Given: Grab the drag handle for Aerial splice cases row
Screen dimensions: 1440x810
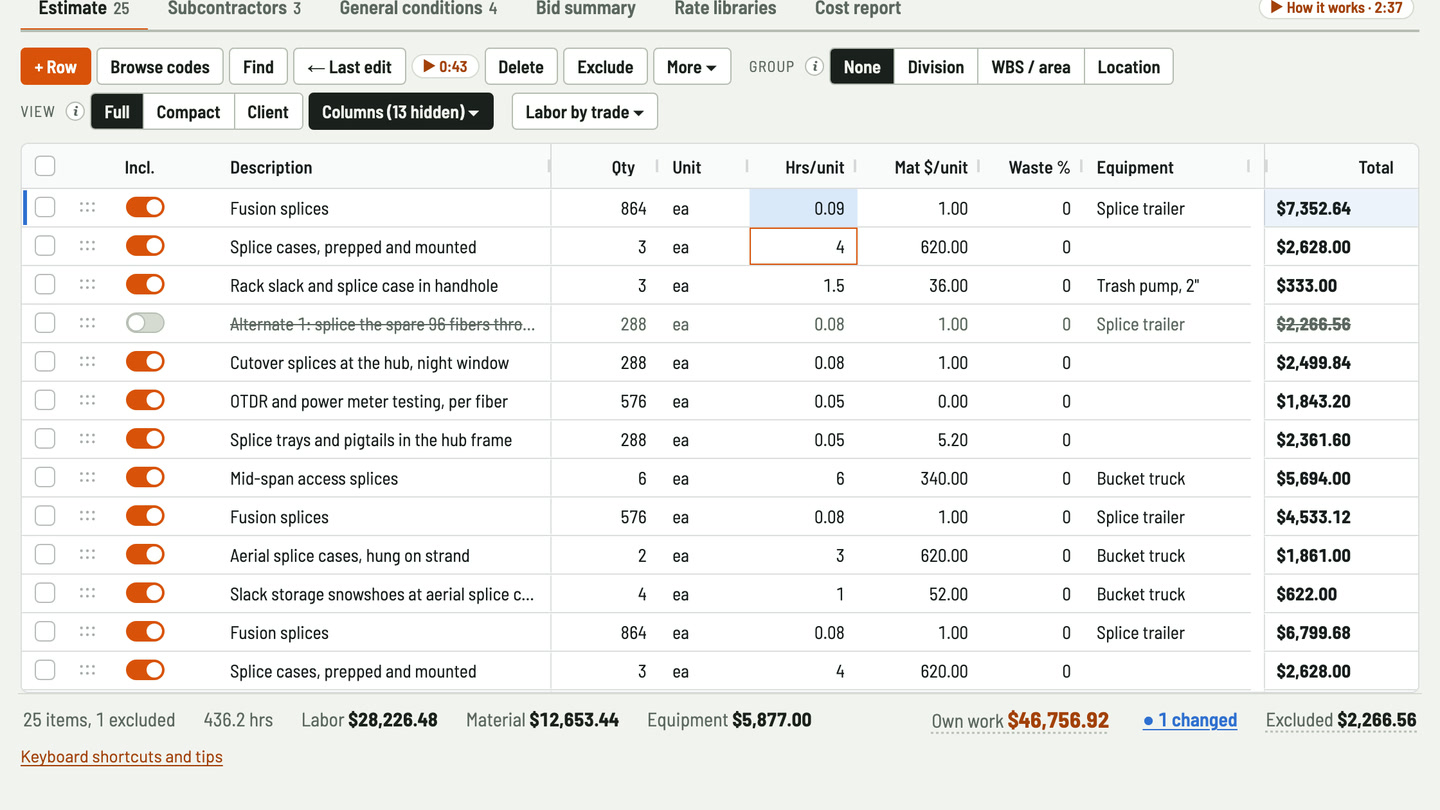Looking at the screenshot, I should 87,555.
